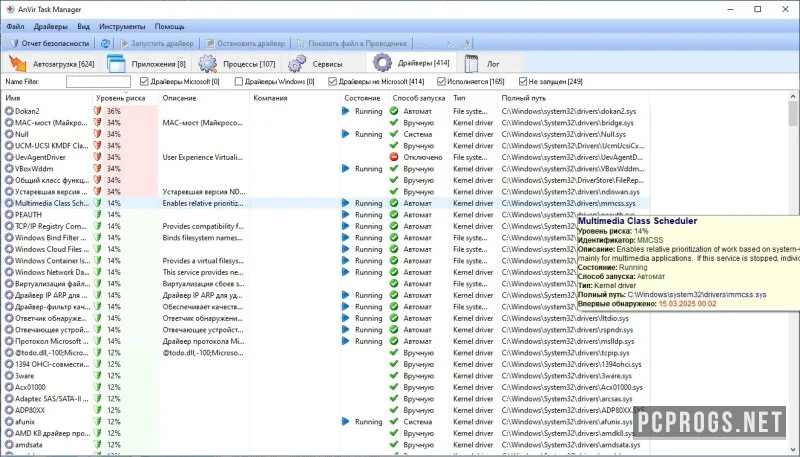Click the vertical scrollbar thumb

click(793, 113)
